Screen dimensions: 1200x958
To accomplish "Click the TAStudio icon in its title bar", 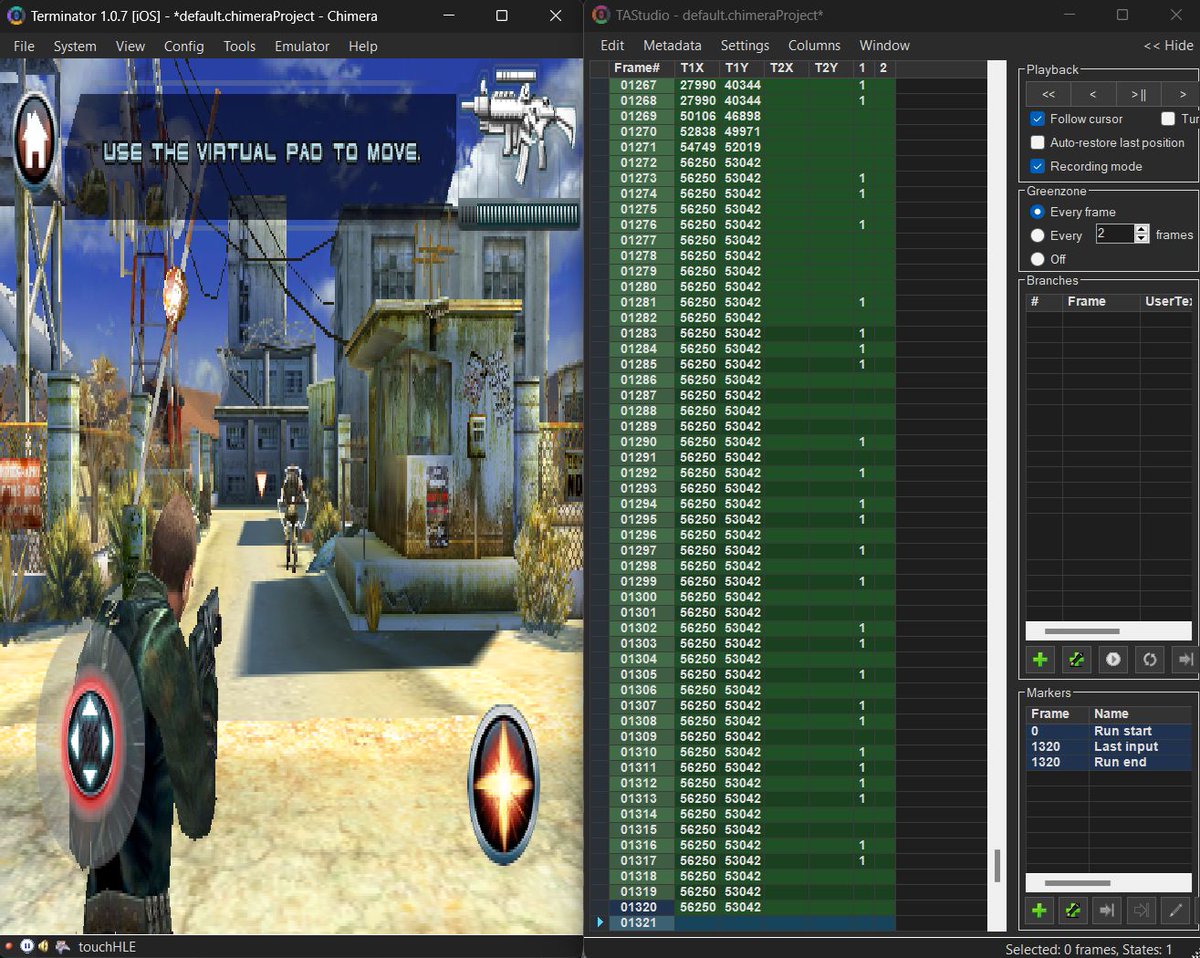I will pyautogui.click(x=600, y=15).
